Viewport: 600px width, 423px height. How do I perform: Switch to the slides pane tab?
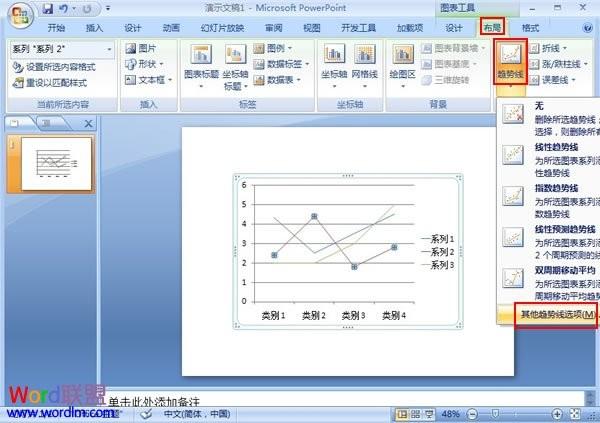click(x=16, y=123)
